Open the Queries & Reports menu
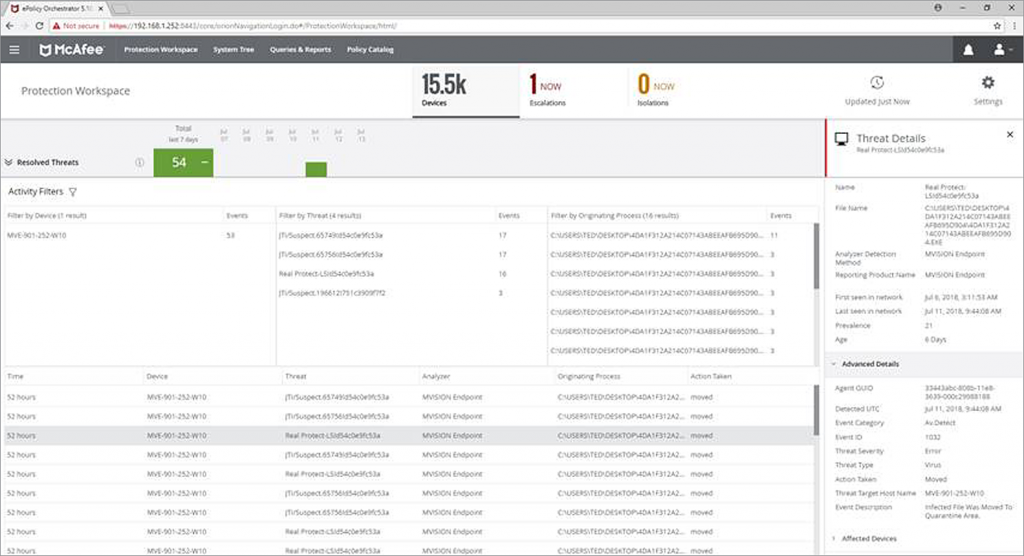This screenshot has width=1024, height=556. (x=300, y=50)
